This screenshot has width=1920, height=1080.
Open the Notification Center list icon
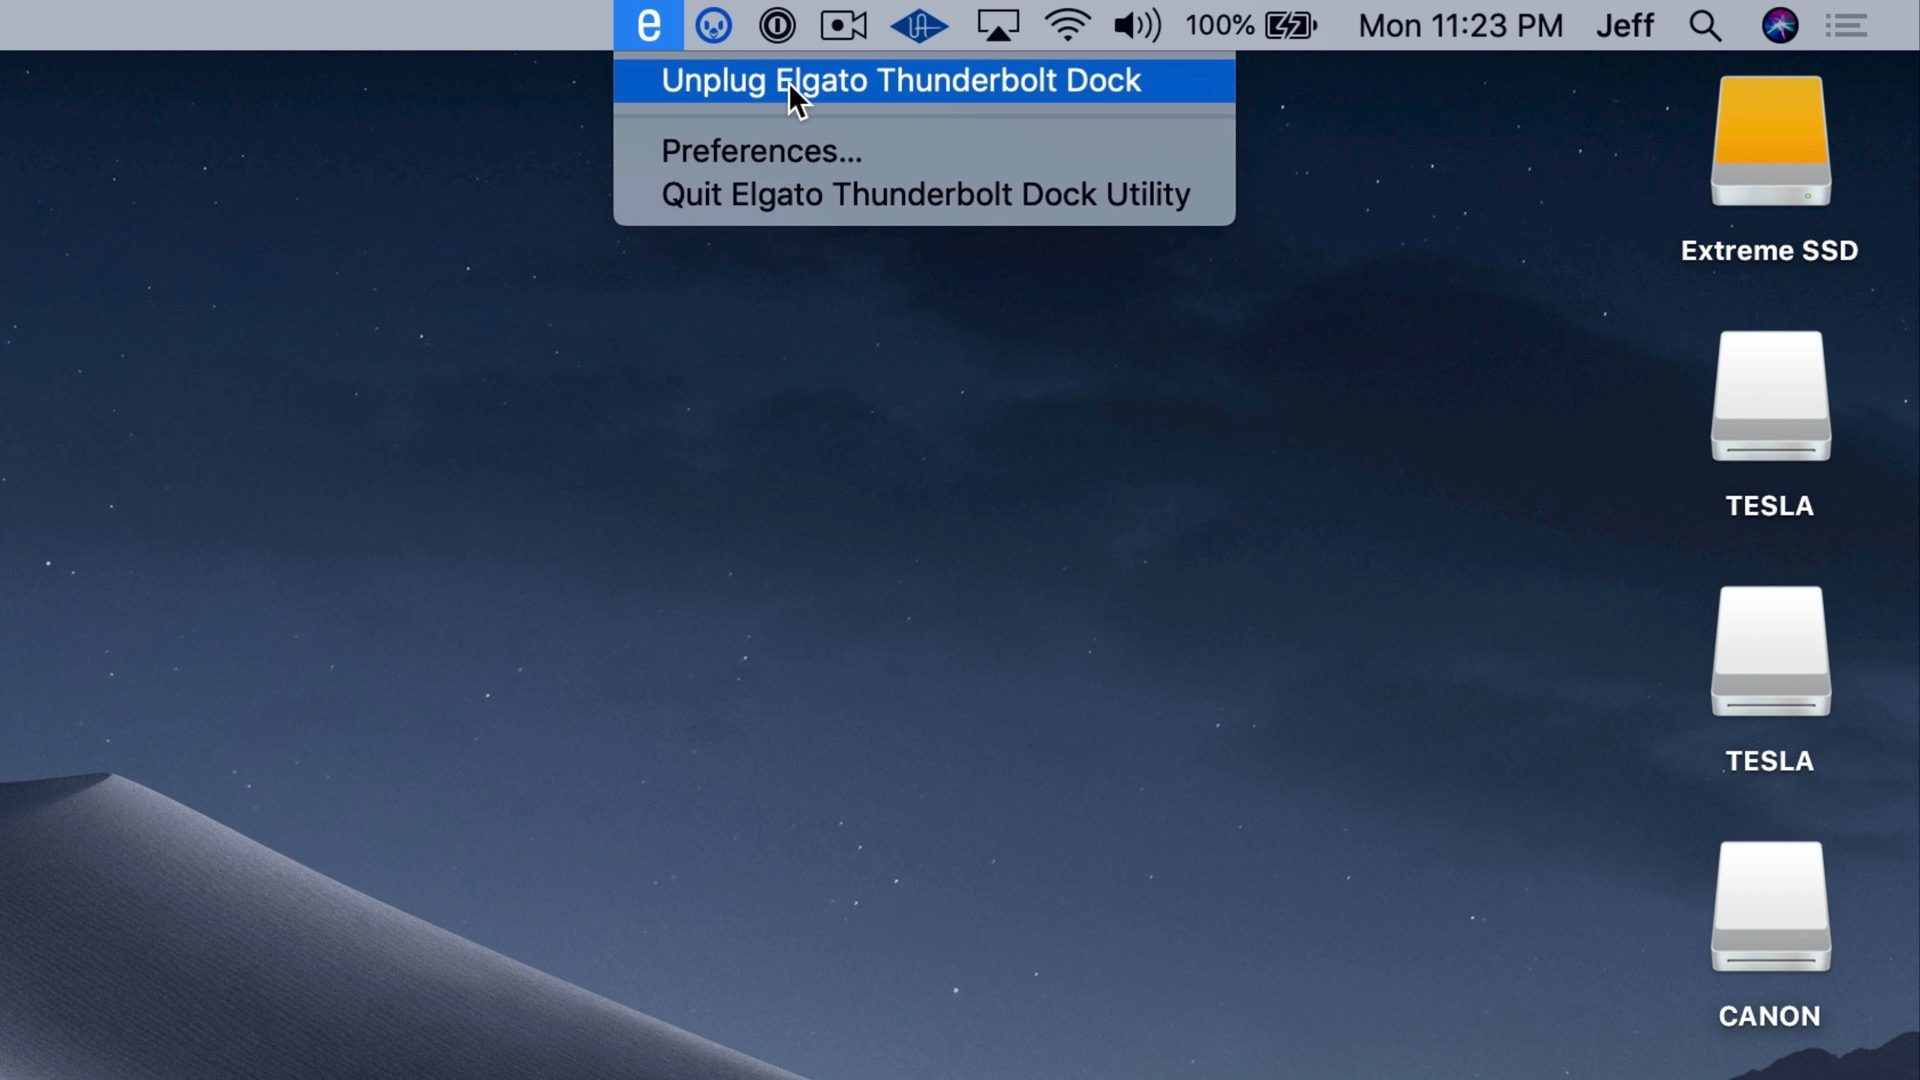(1846, 25)
